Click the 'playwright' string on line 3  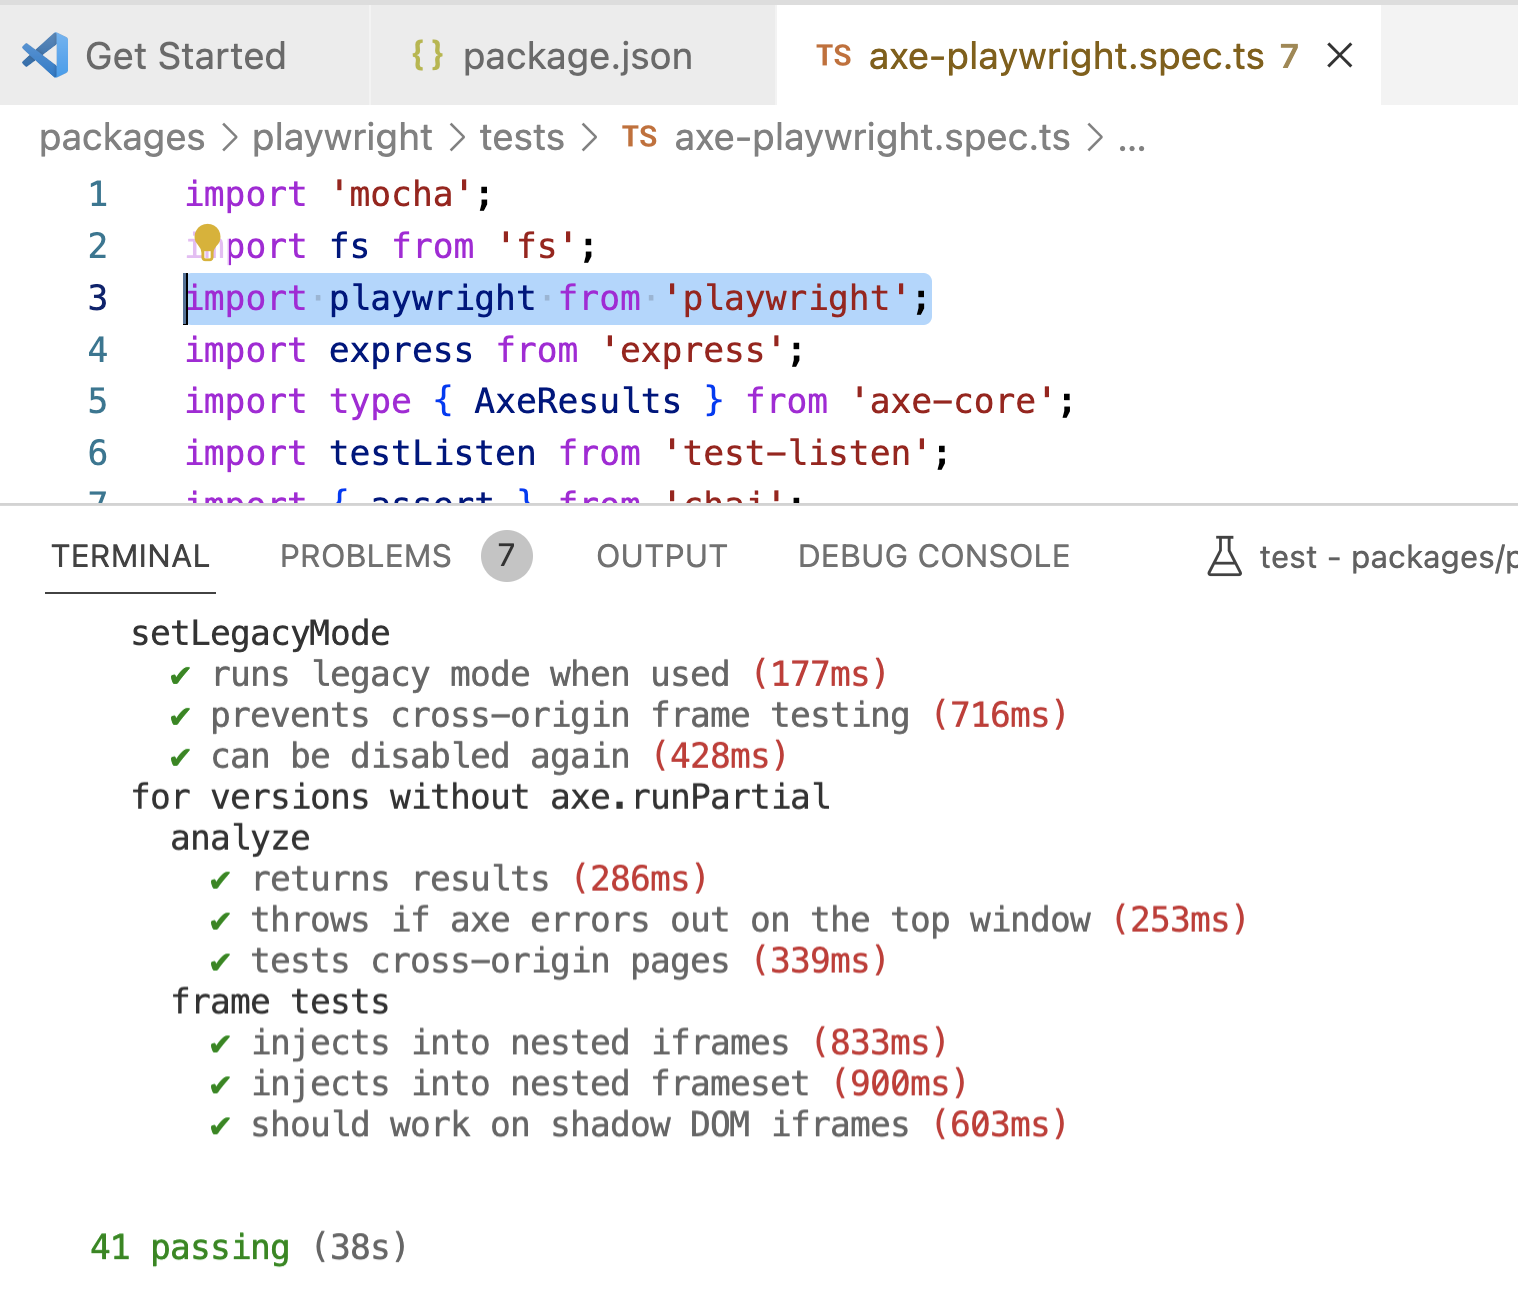785,298
